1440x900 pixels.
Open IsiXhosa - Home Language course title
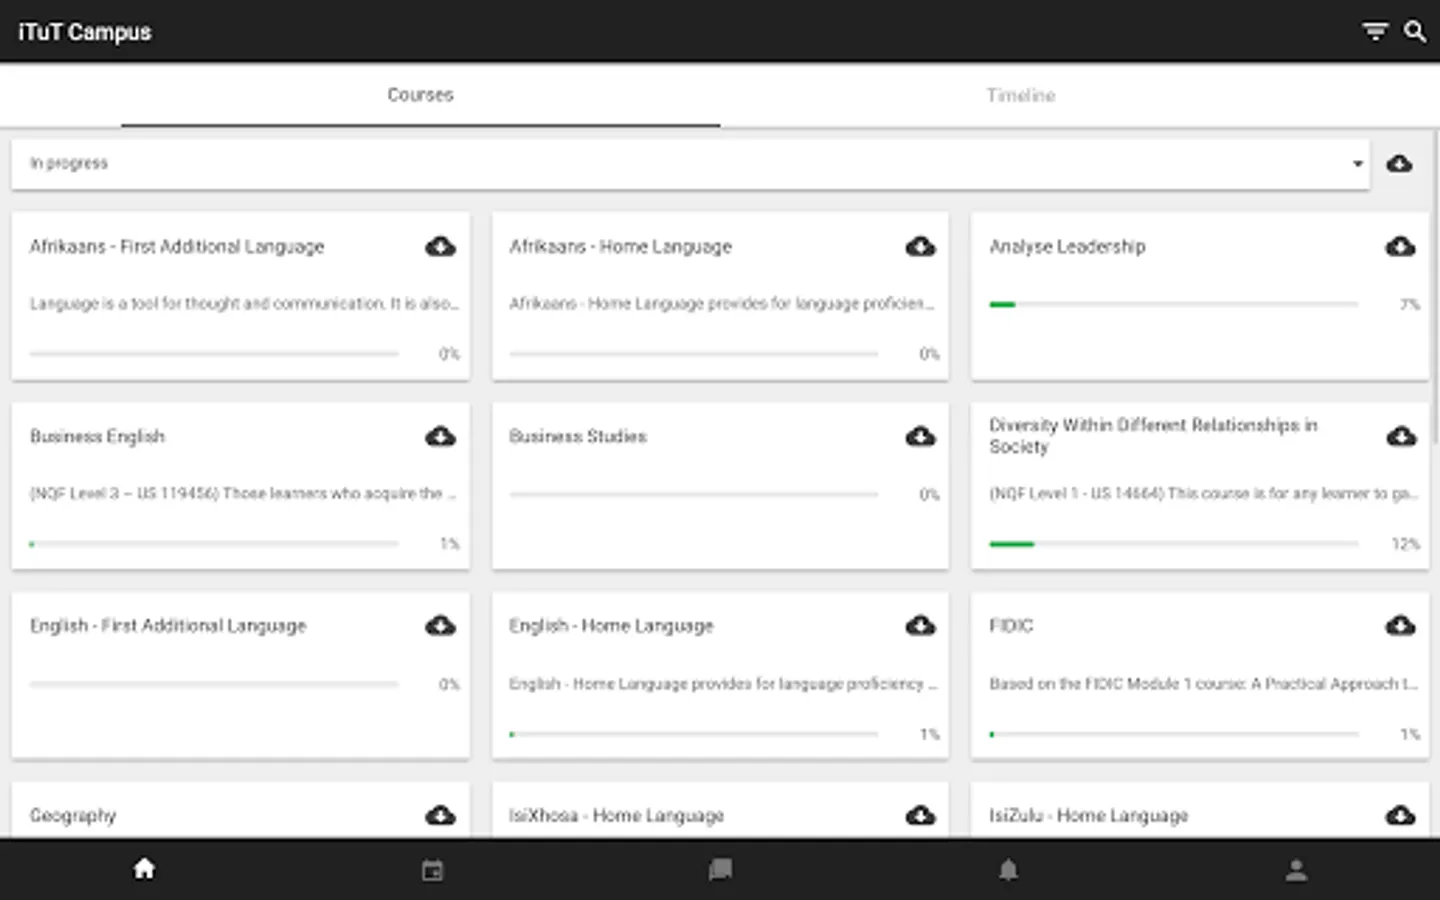pos(616,815)
